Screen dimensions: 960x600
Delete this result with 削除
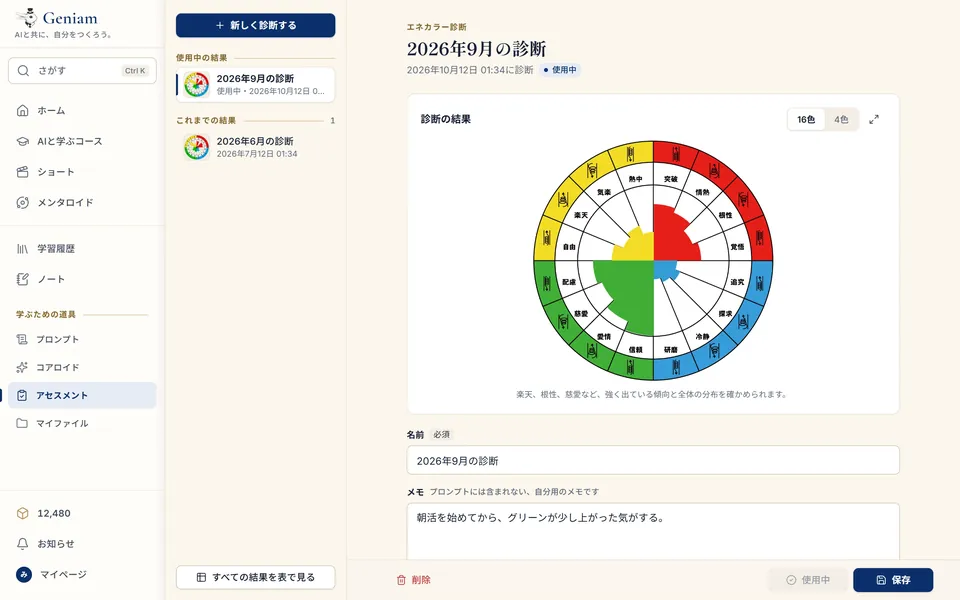pos(413,580)
